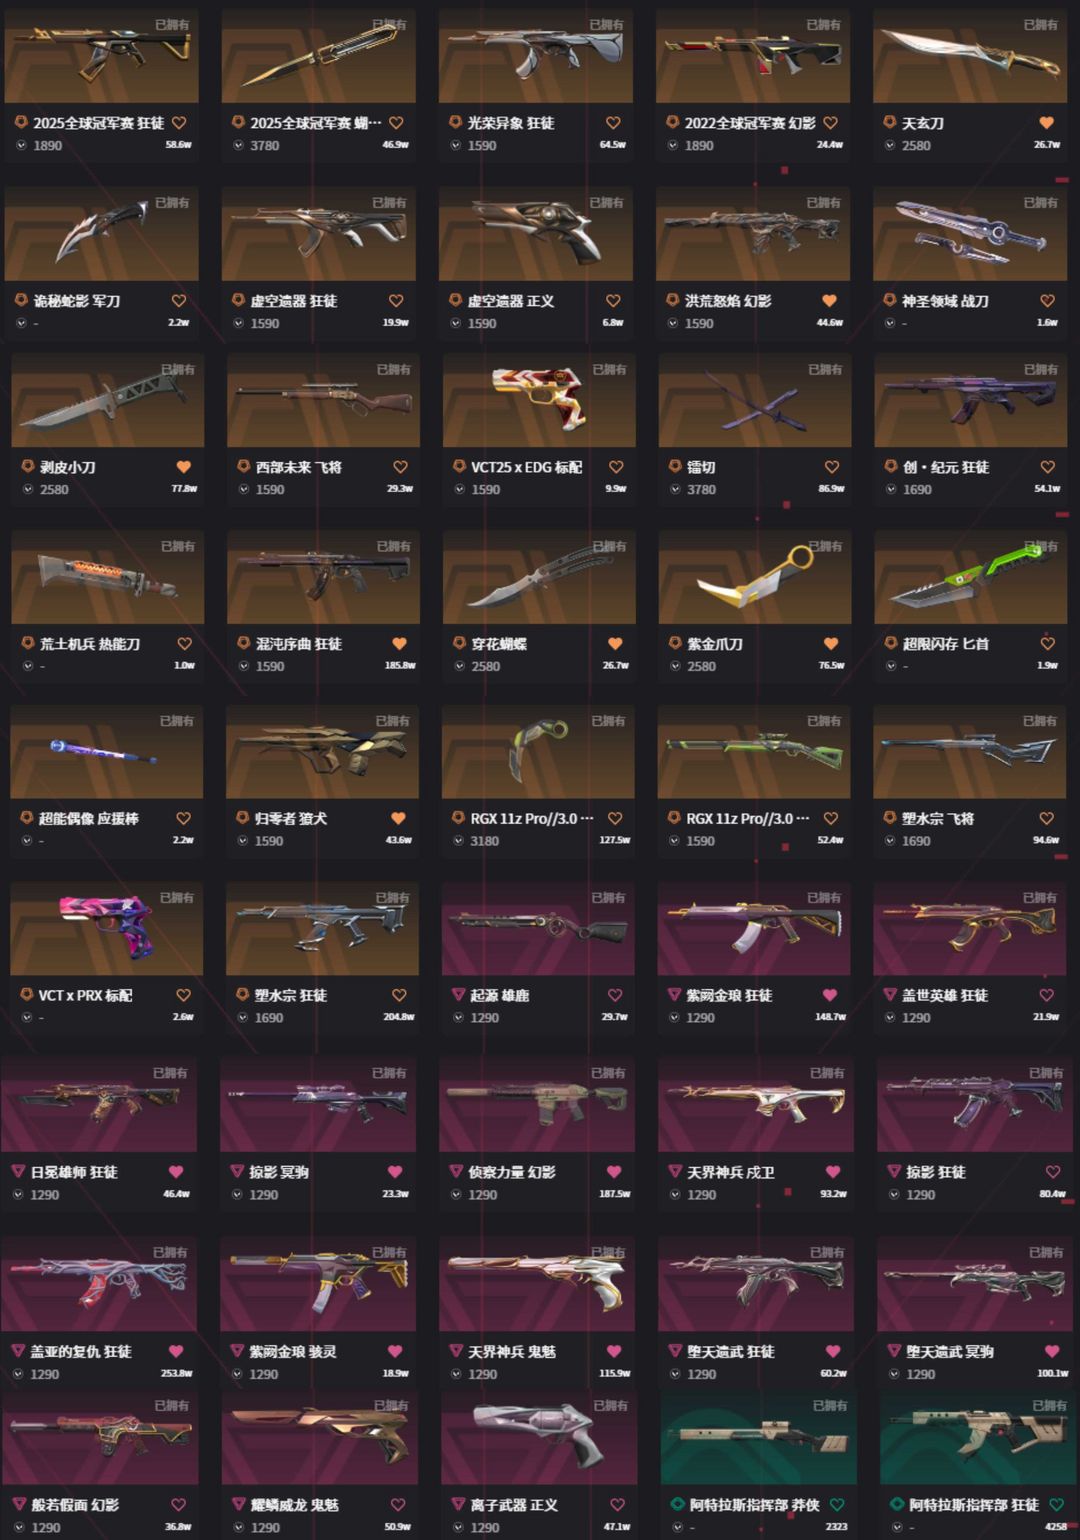
Task: Open the VCT x PRX 标配 pistol image
Action: pos(107,929)
